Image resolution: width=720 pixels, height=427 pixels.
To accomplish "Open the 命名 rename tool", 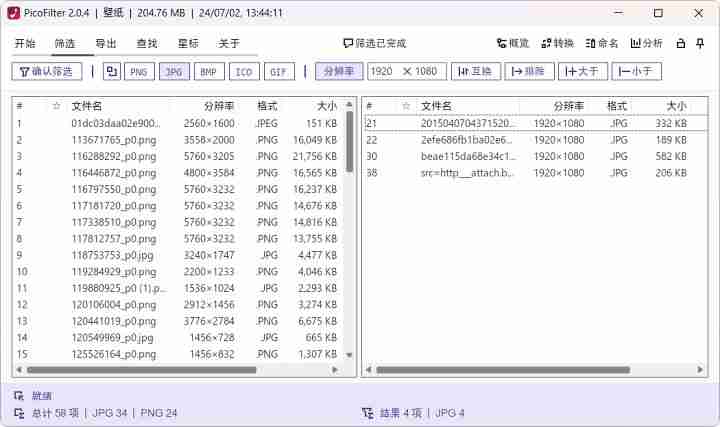I will tap(602, 44).
